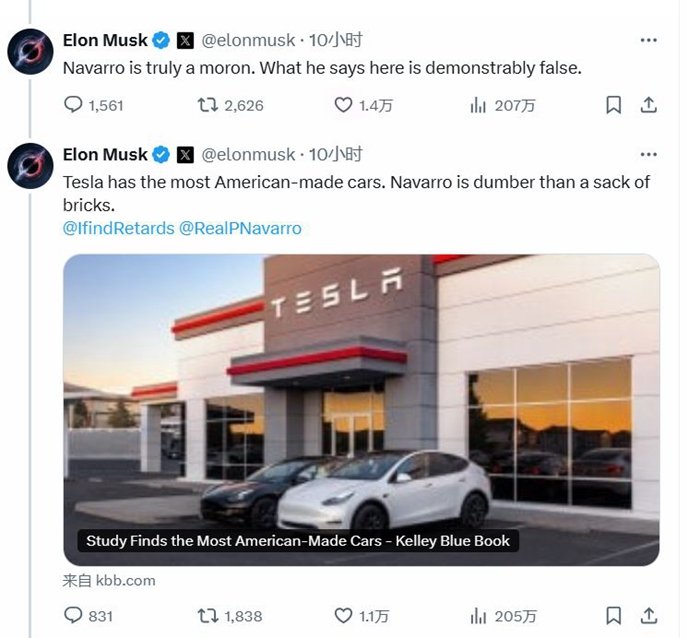Open more options for the first tweet
The width and height of the screenshot is (700, 638).
click(x=648, y=40)
